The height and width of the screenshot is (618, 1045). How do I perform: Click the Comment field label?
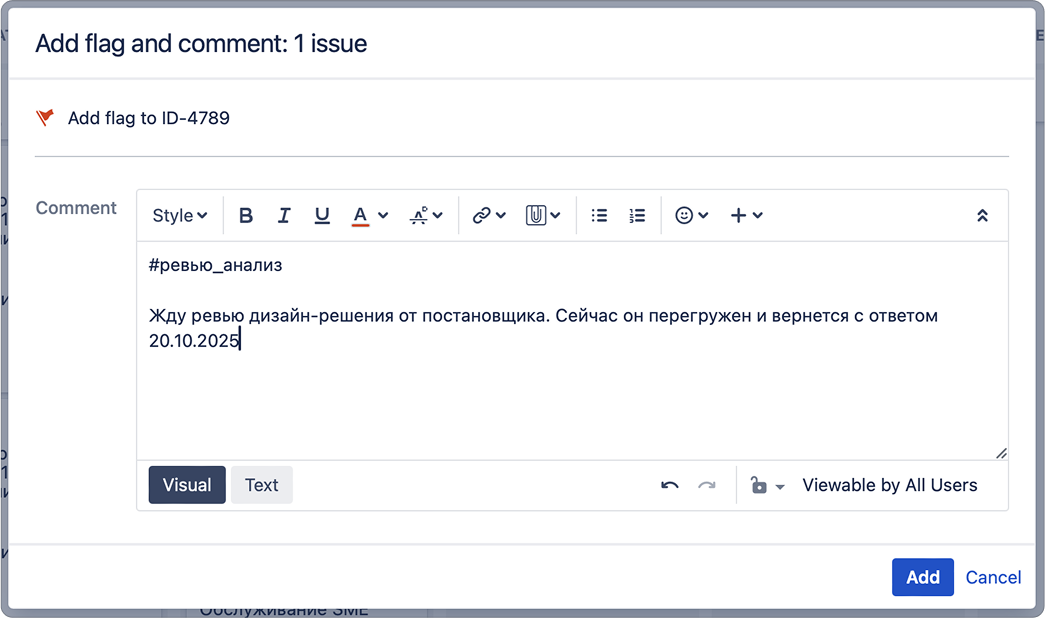tap(76, 208)
